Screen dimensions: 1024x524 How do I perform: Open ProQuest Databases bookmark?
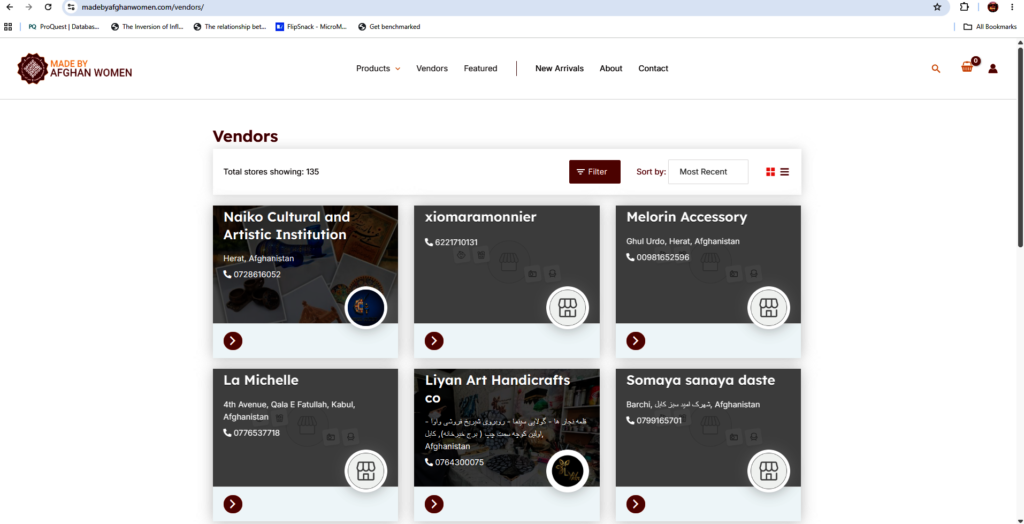coord(62,27)
